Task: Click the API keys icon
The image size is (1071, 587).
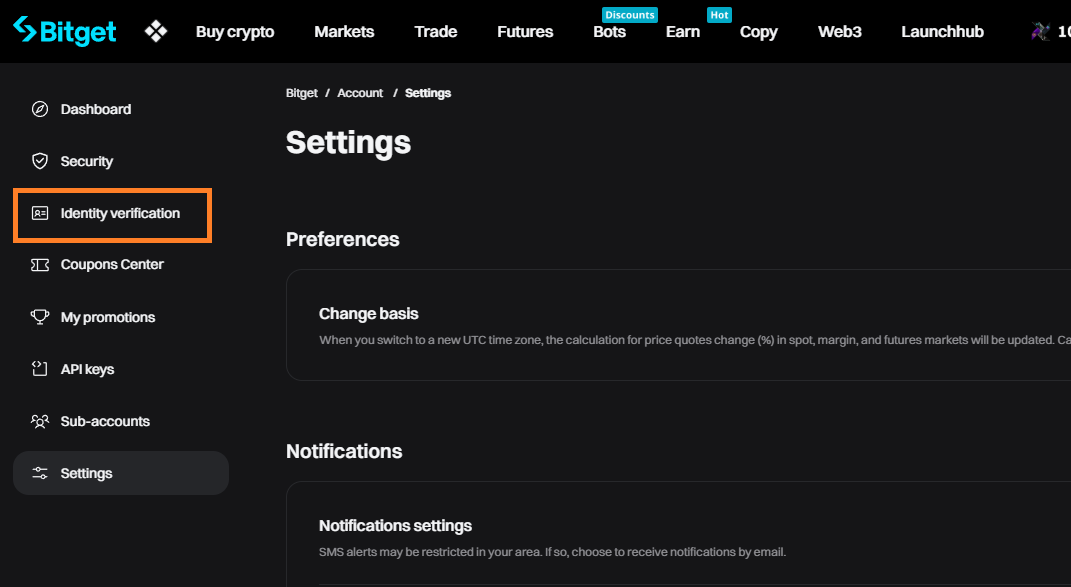Action: pyautogui.click(x=40, y=369)
